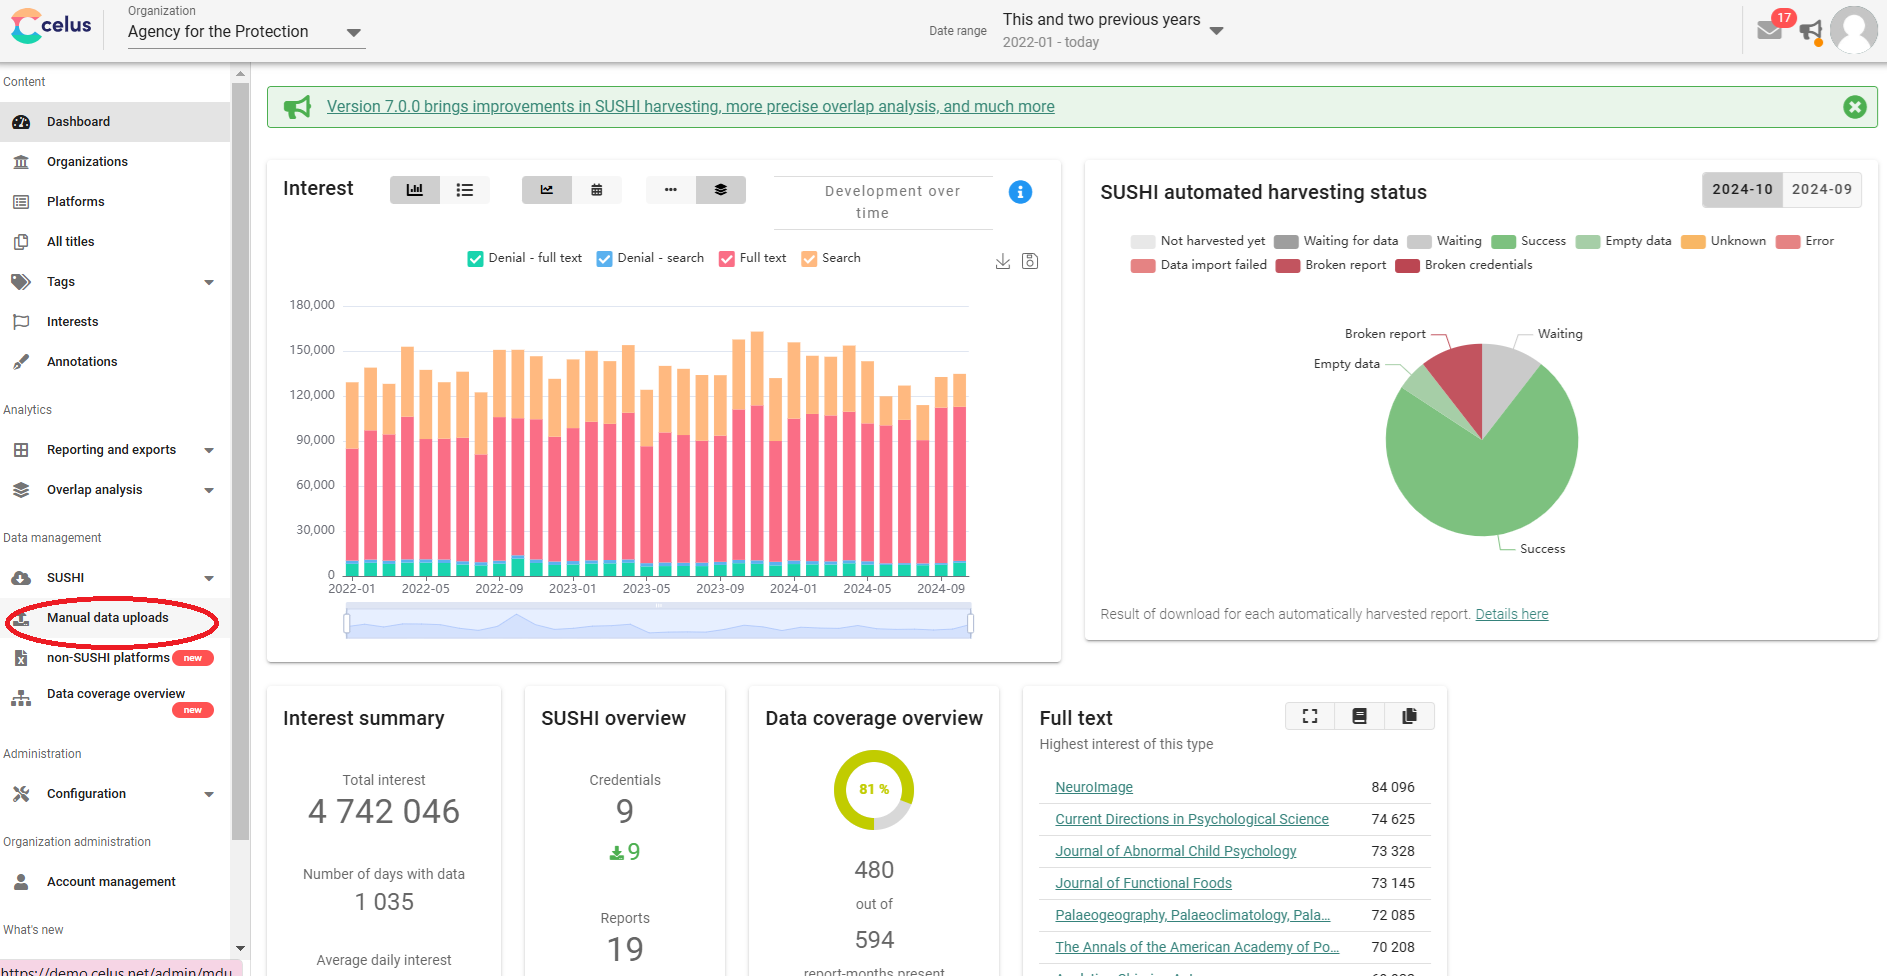Select the line chart over time icon
The image size is (1887, 976).
click(x=547, y=190)
